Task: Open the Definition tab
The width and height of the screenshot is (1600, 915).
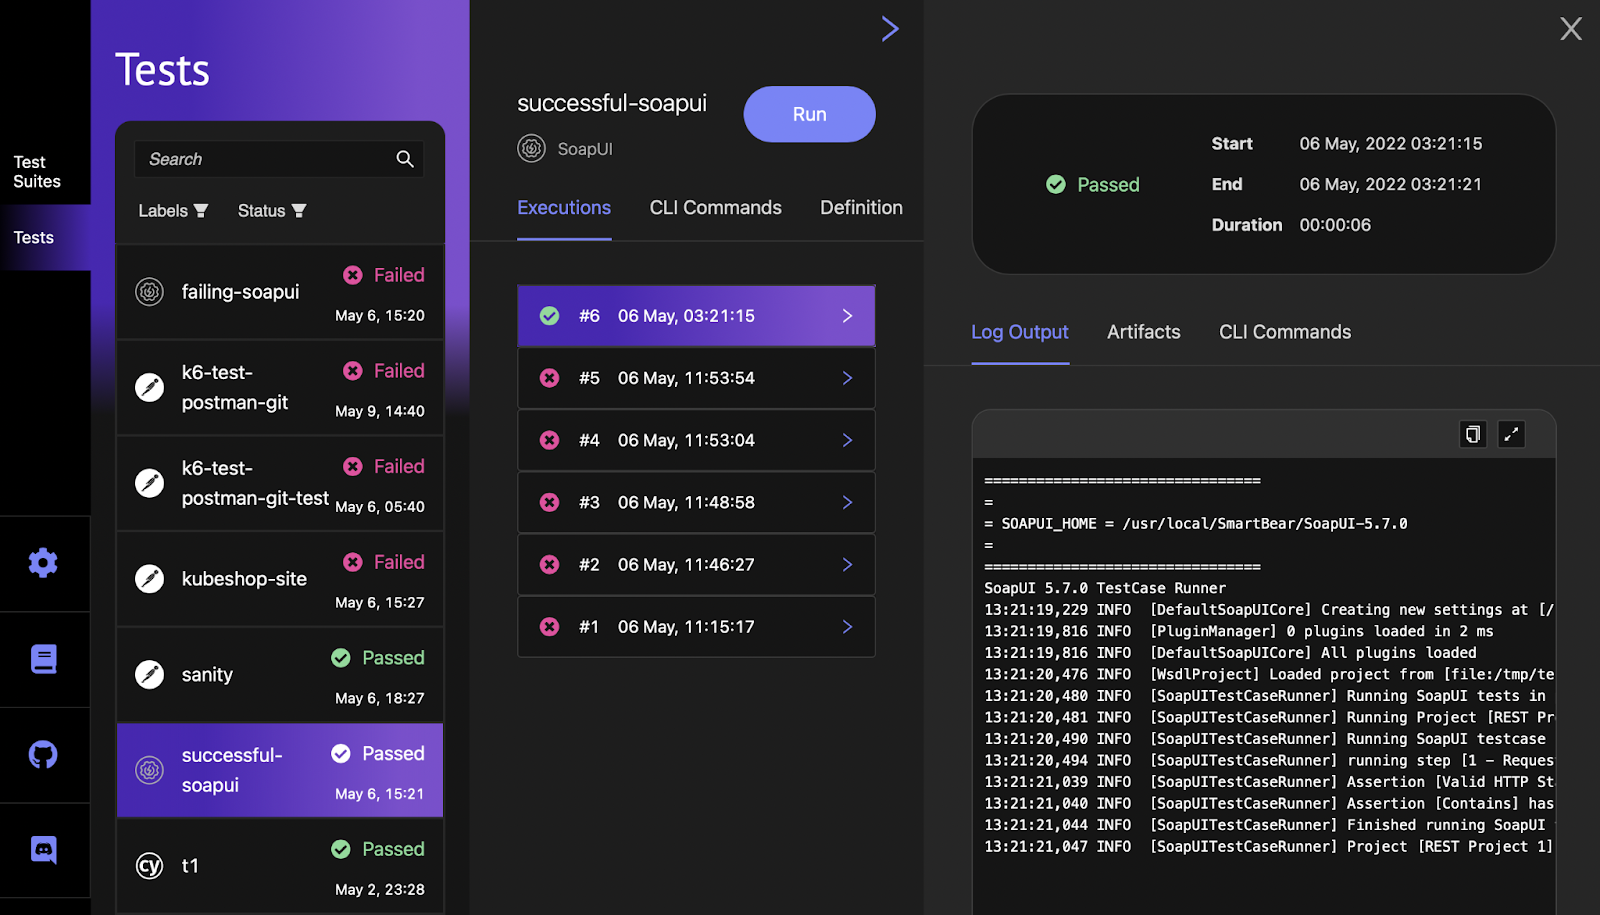Action: click(x=861, y=208)
